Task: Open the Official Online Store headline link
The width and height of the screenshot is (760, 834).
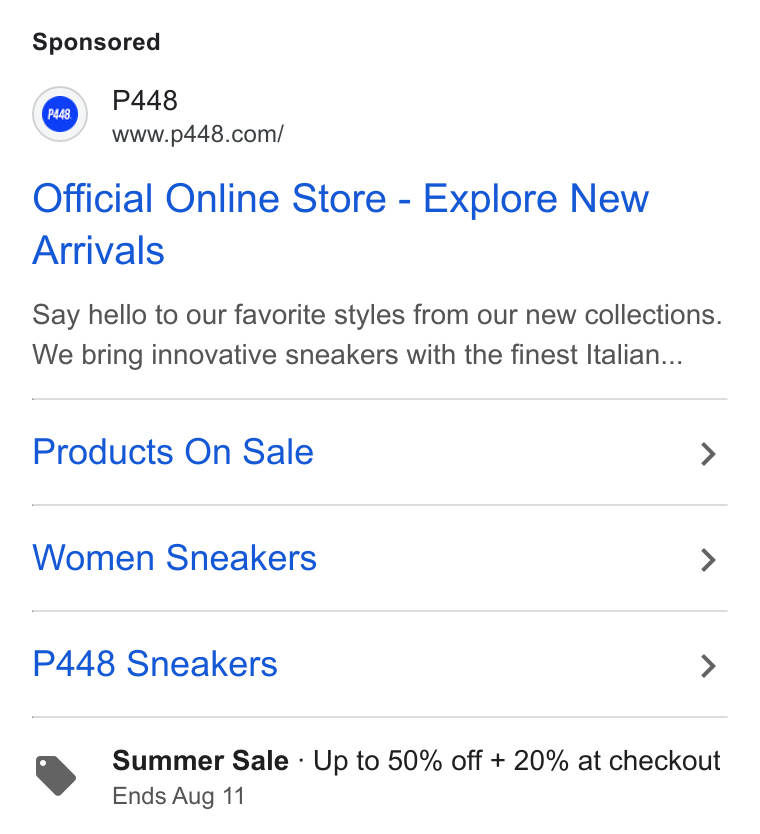Action: (x=340, y=224)
